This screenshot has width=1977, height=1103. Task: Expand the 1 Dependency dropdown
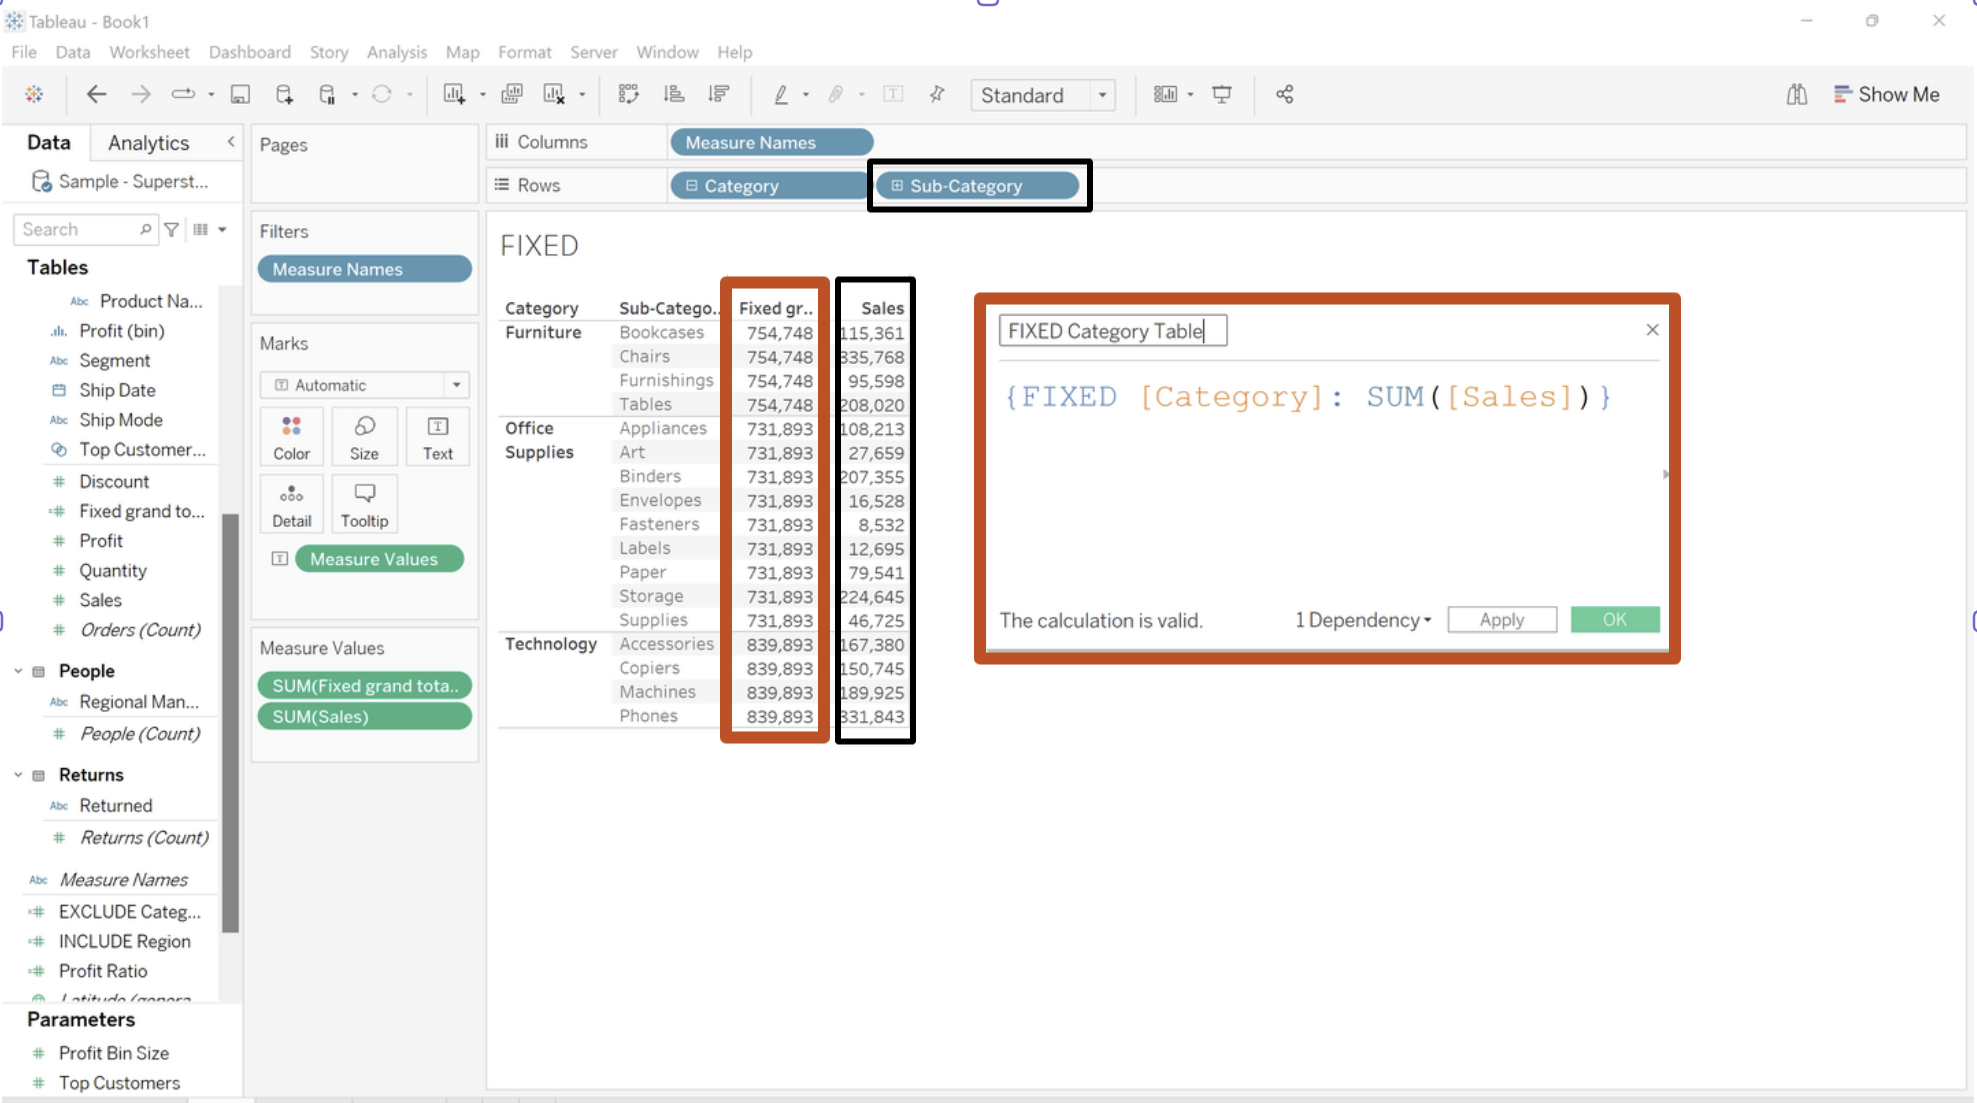pos(1363,620)
